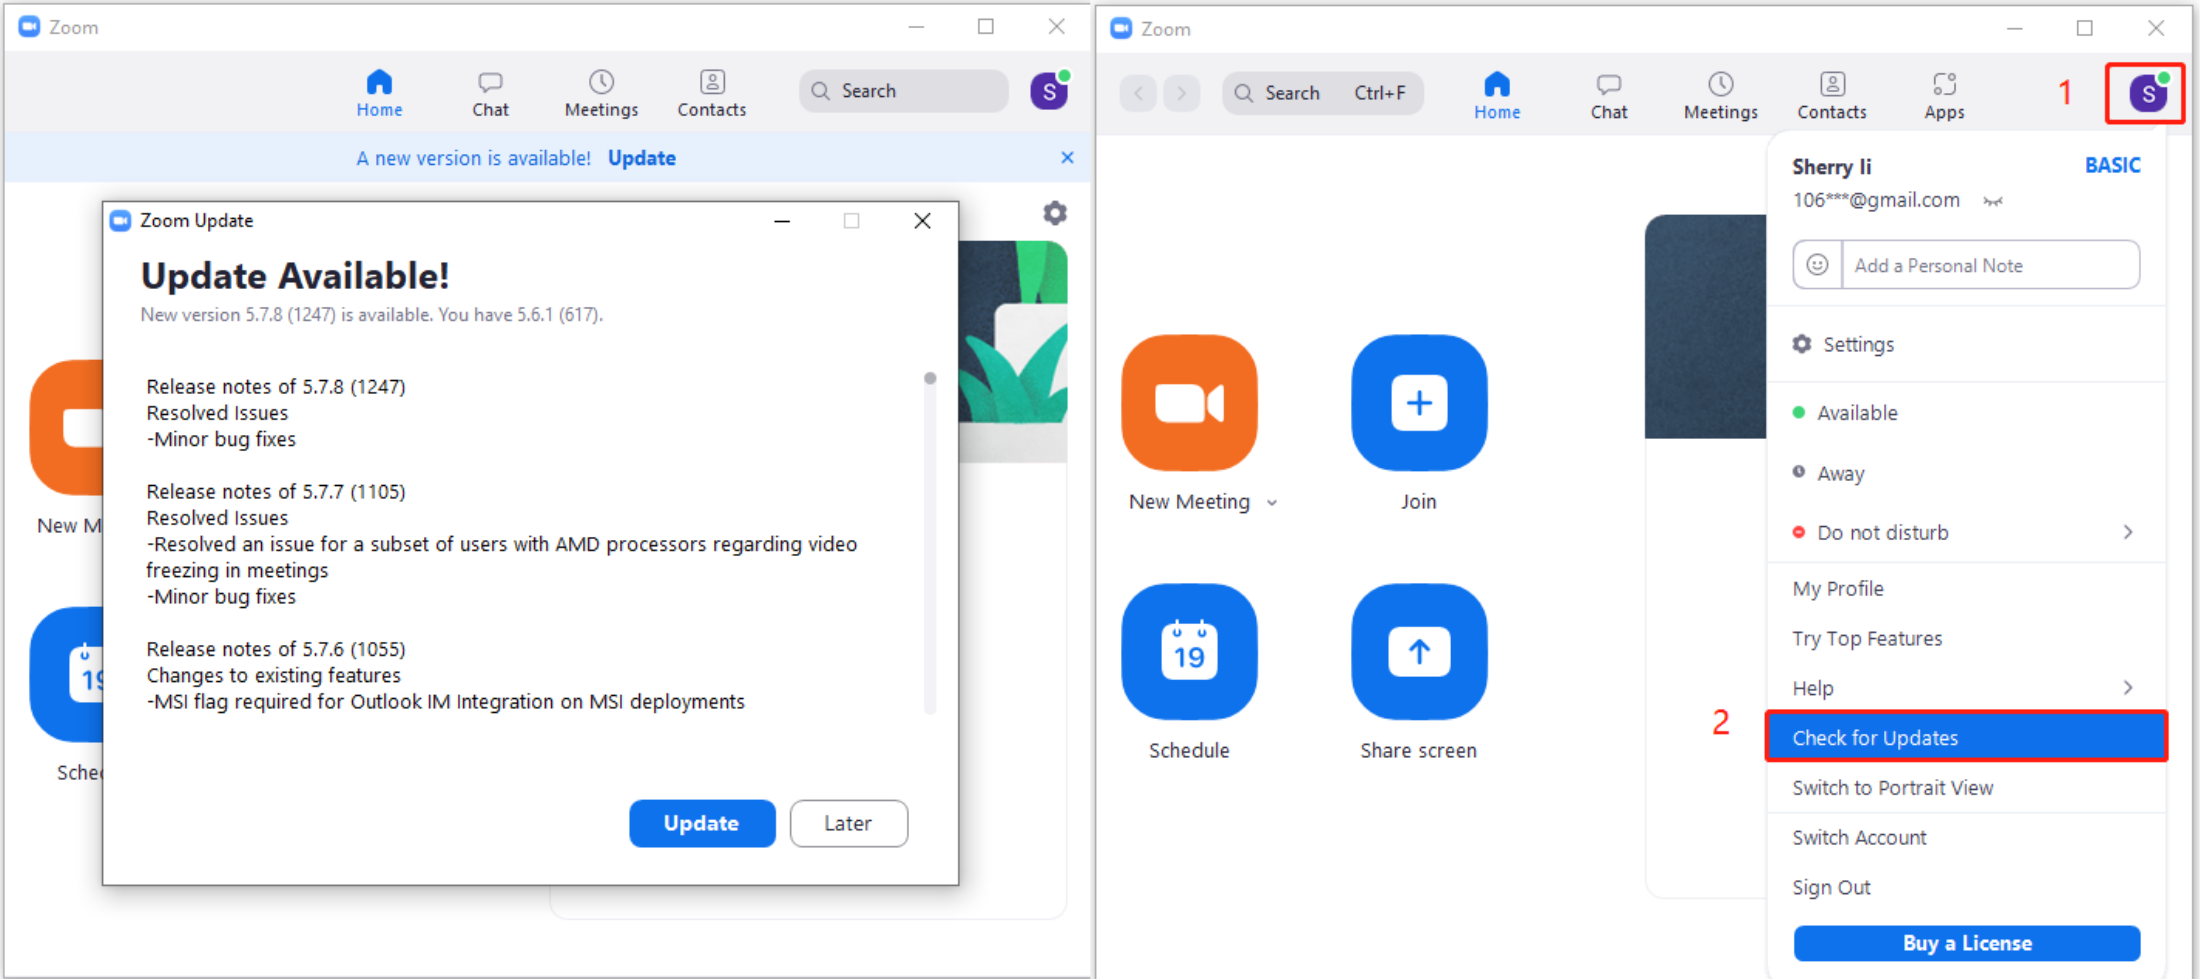The width and height of the screenshot is (2200, 979).
Task: Click Switch Account menu item
Action: [1966, 837]
